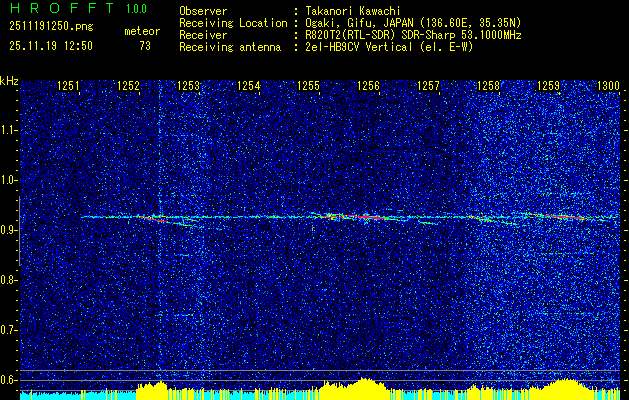The image size is (629, 400).
Task: Click the 1252 time marker
Action: point(129,85)
